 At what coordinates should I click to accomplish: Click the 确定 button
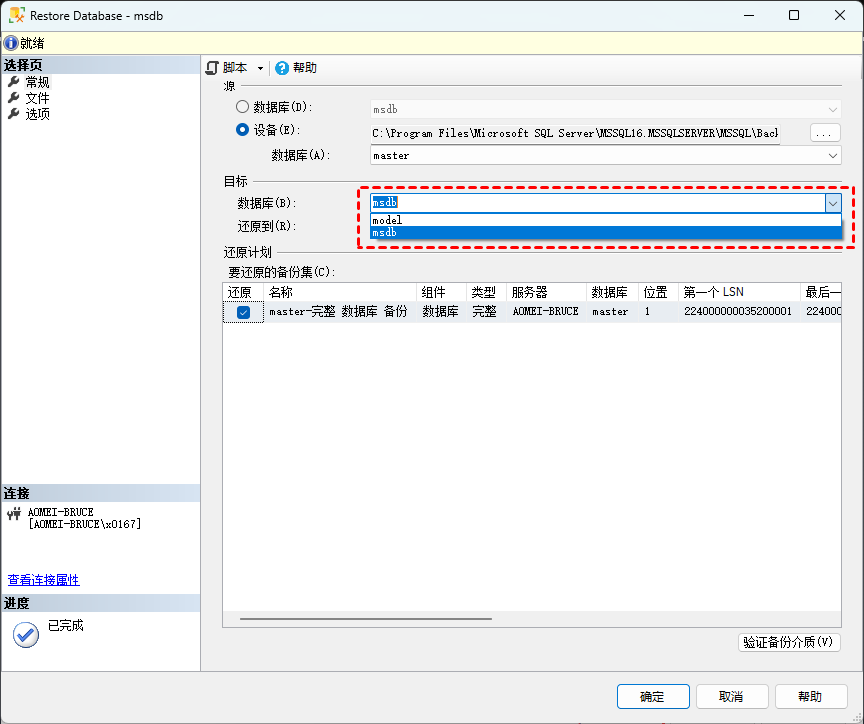(652, 697)
